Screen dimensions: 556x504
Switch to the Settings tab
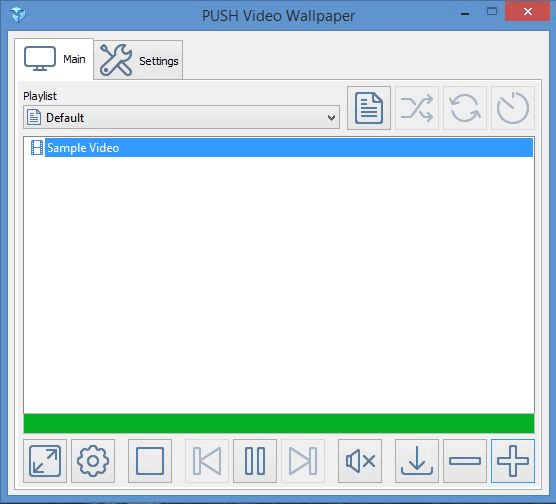click(x=139, y=60)
